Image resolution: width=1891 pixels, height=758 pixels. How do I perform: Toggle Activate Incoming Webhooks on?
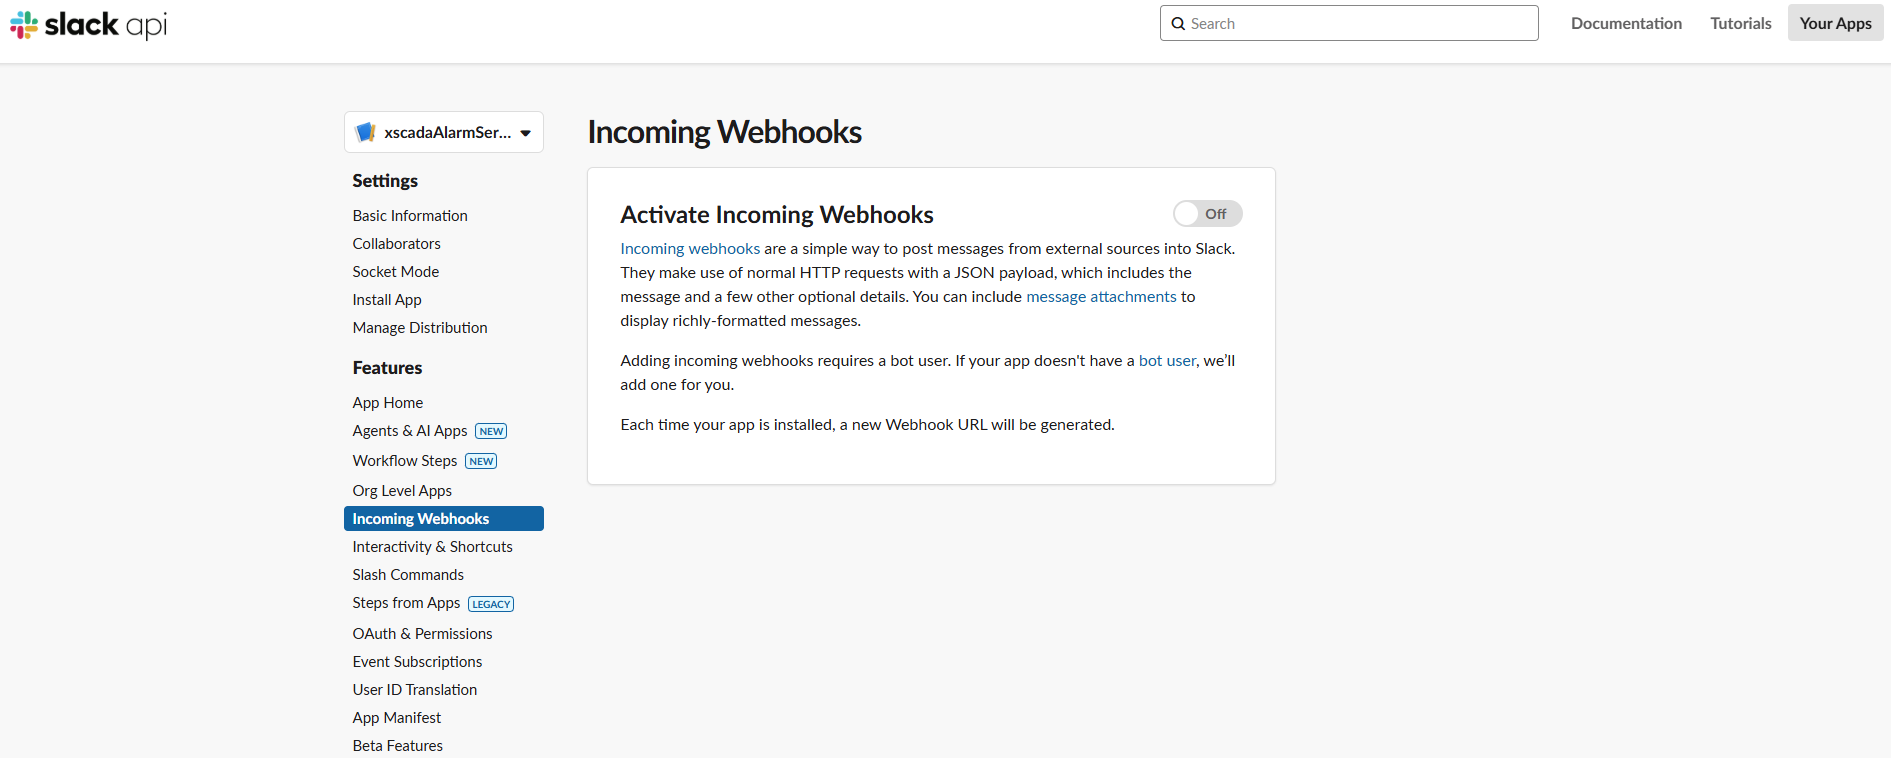(1207, 214)
